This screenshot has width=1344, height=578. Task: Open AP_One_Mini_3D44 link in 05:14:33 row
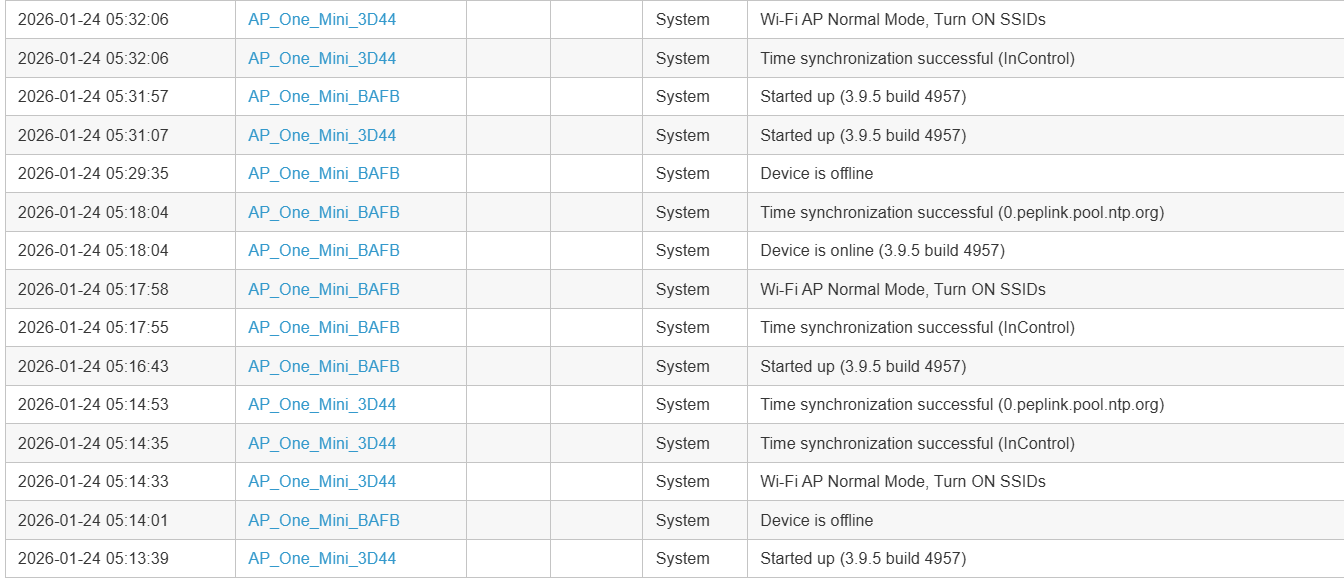pyautogui.click(x=322, y=482)
